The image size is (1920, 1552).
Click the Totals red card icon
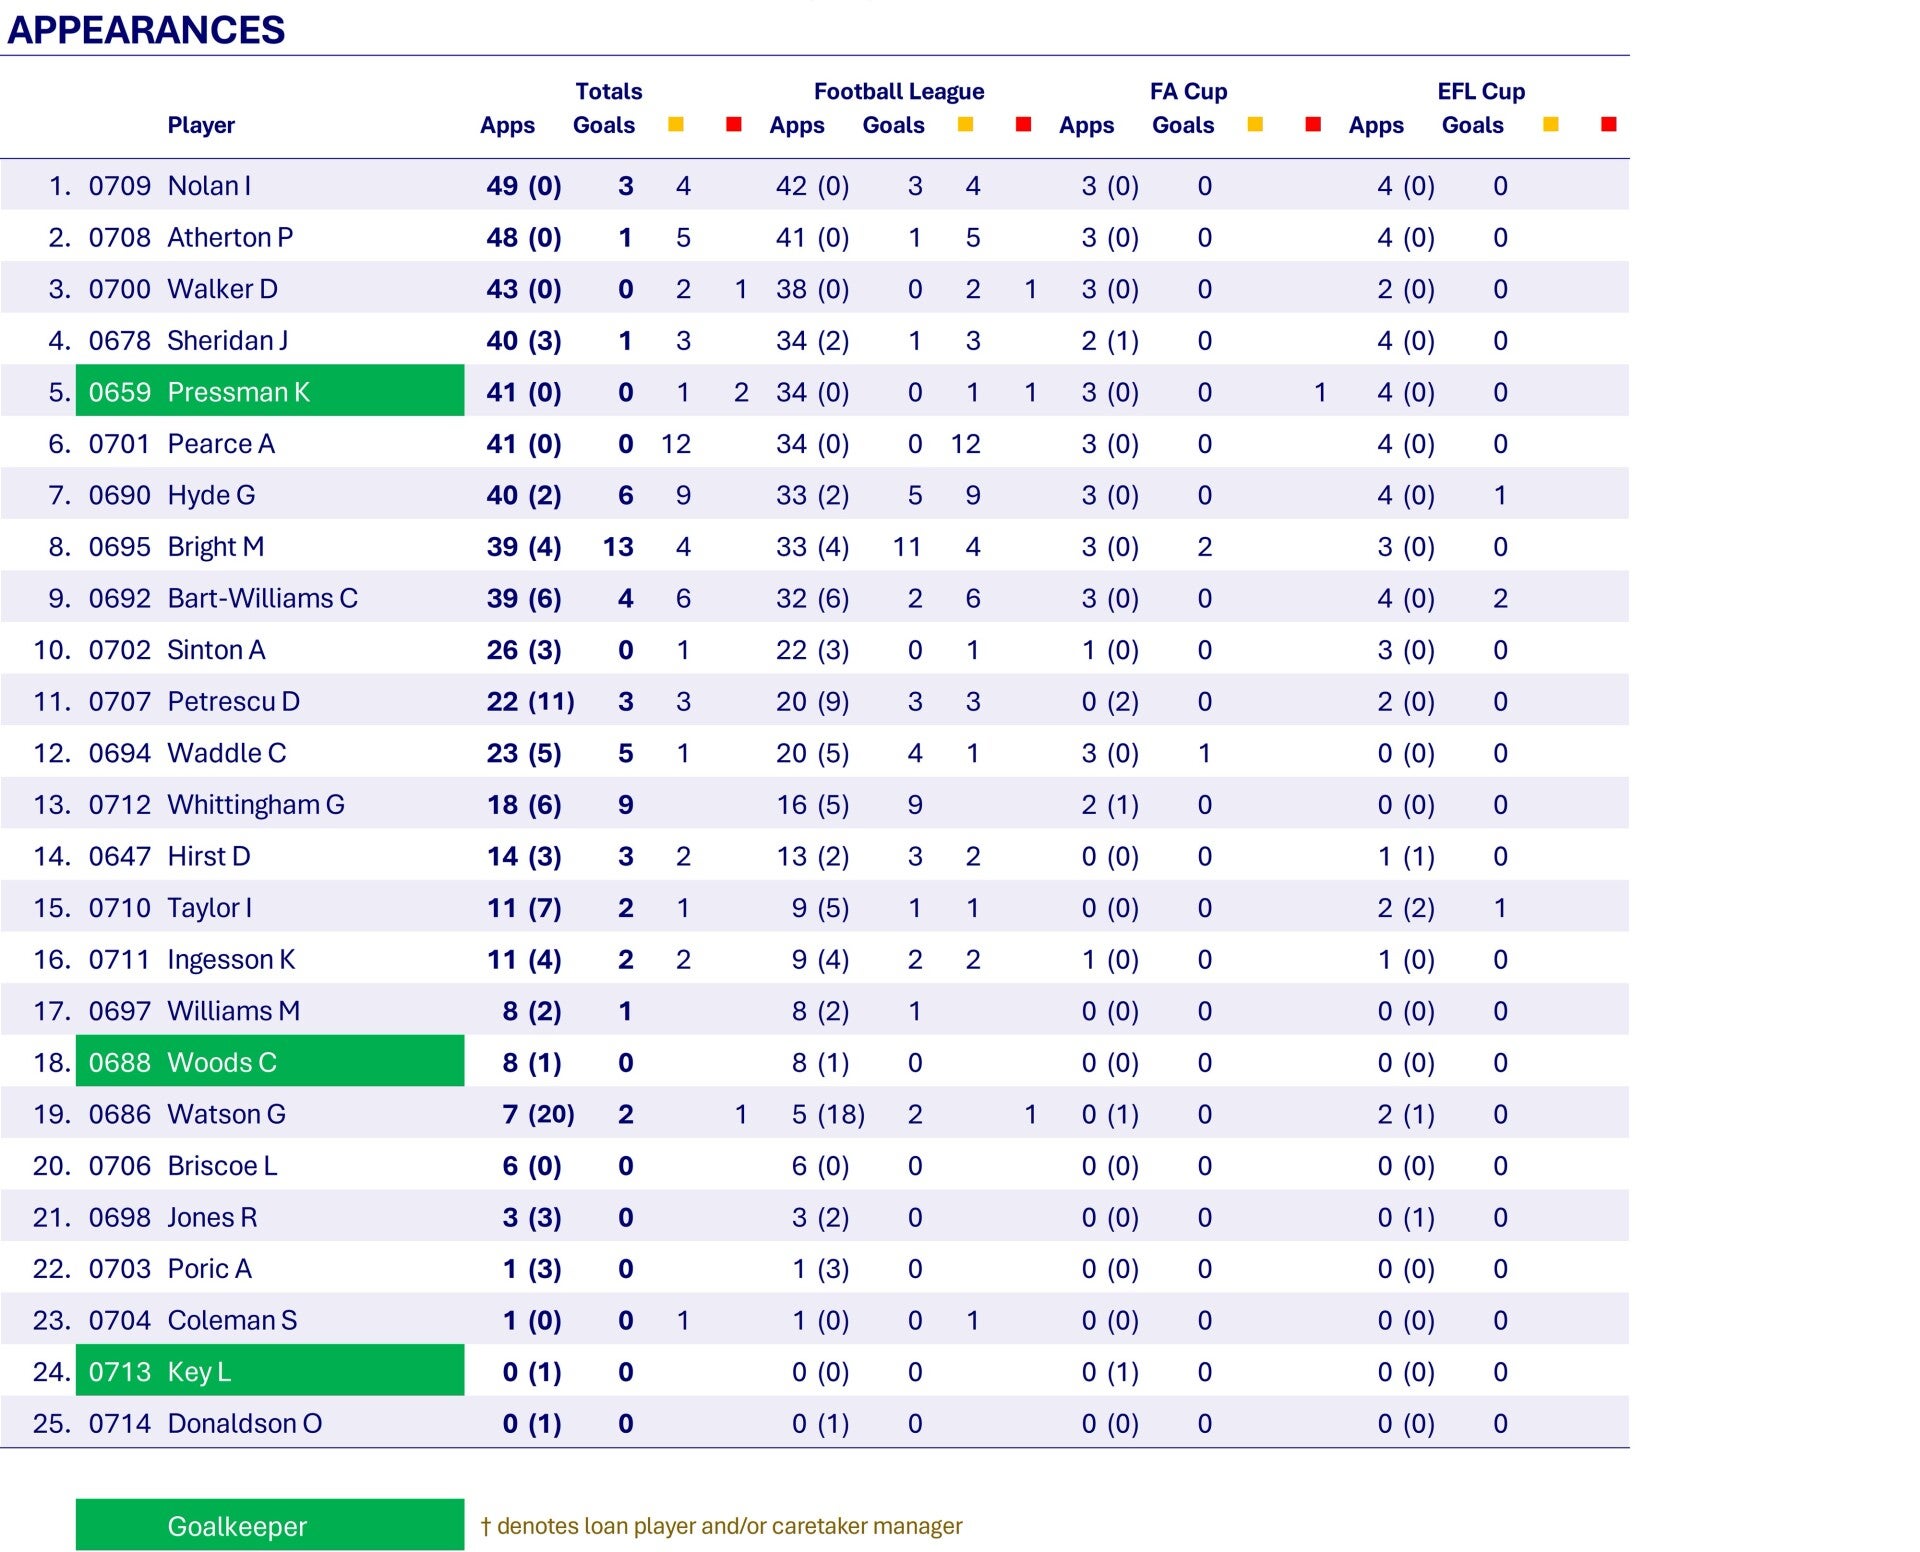734,124
